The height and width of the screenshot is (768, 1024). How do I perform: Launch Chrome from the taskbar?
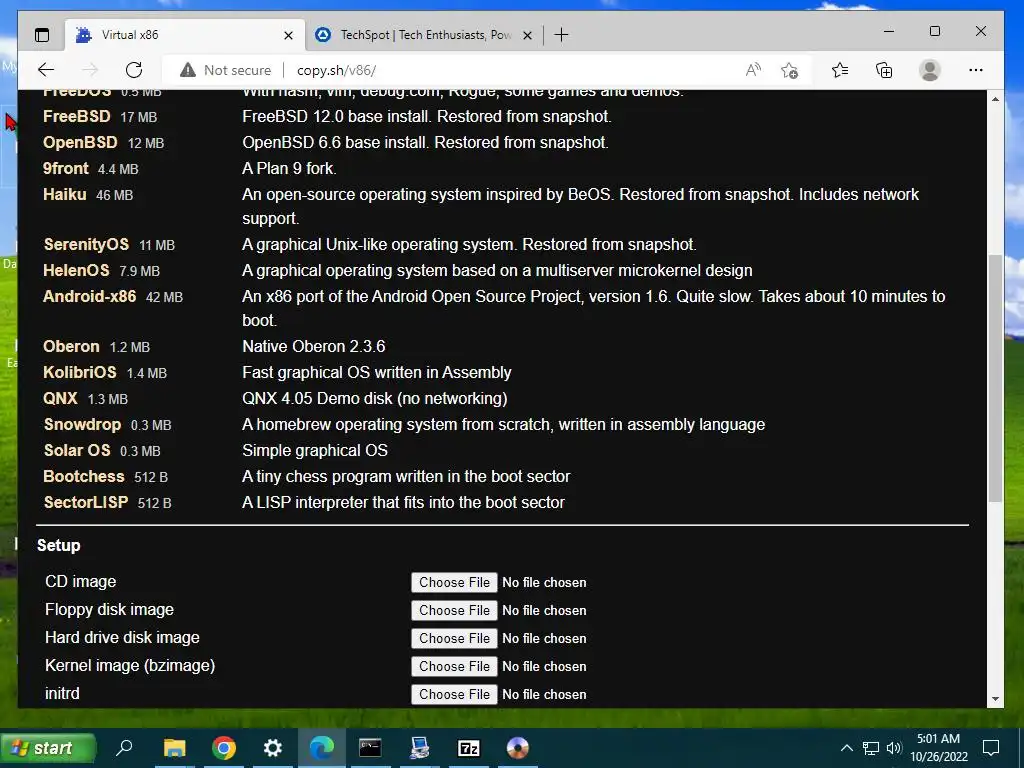coord(223,748)
